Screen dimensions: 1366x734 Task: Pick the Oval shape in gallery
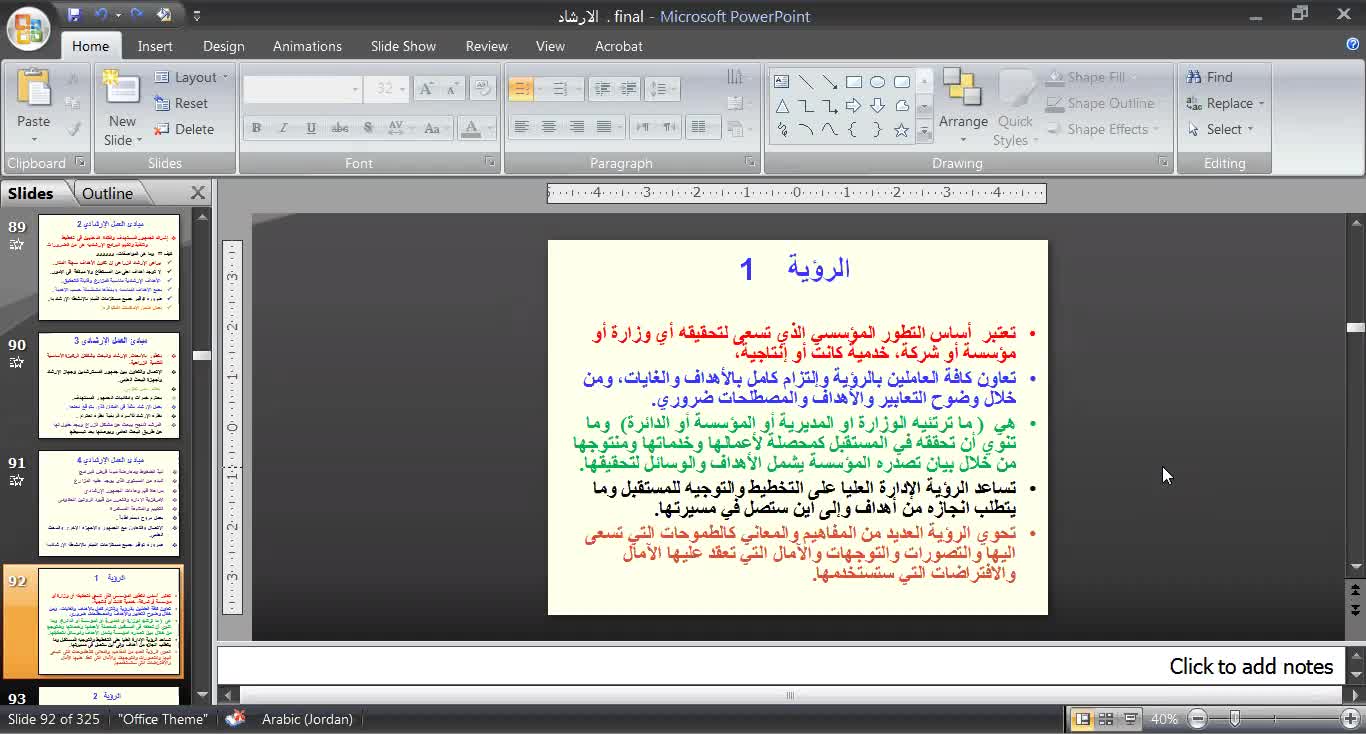(x=877, y=82)
